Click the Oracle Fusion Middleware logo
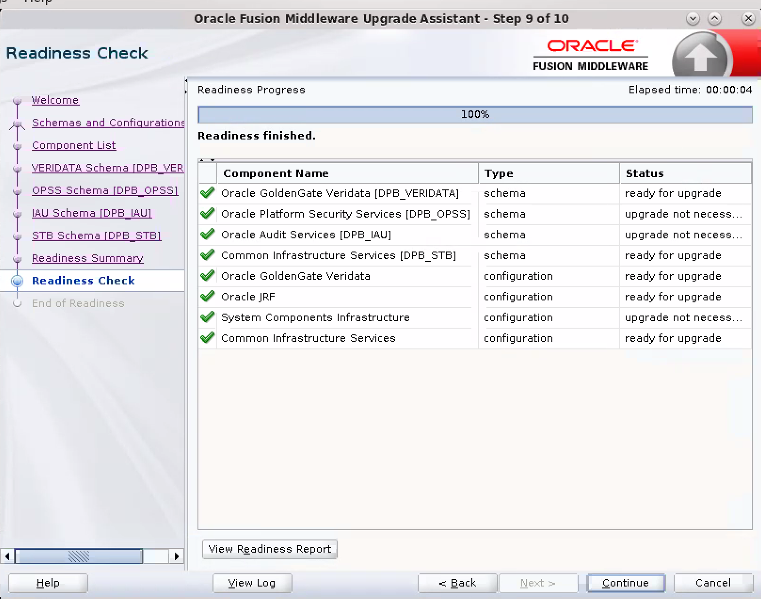 [591, 55]
